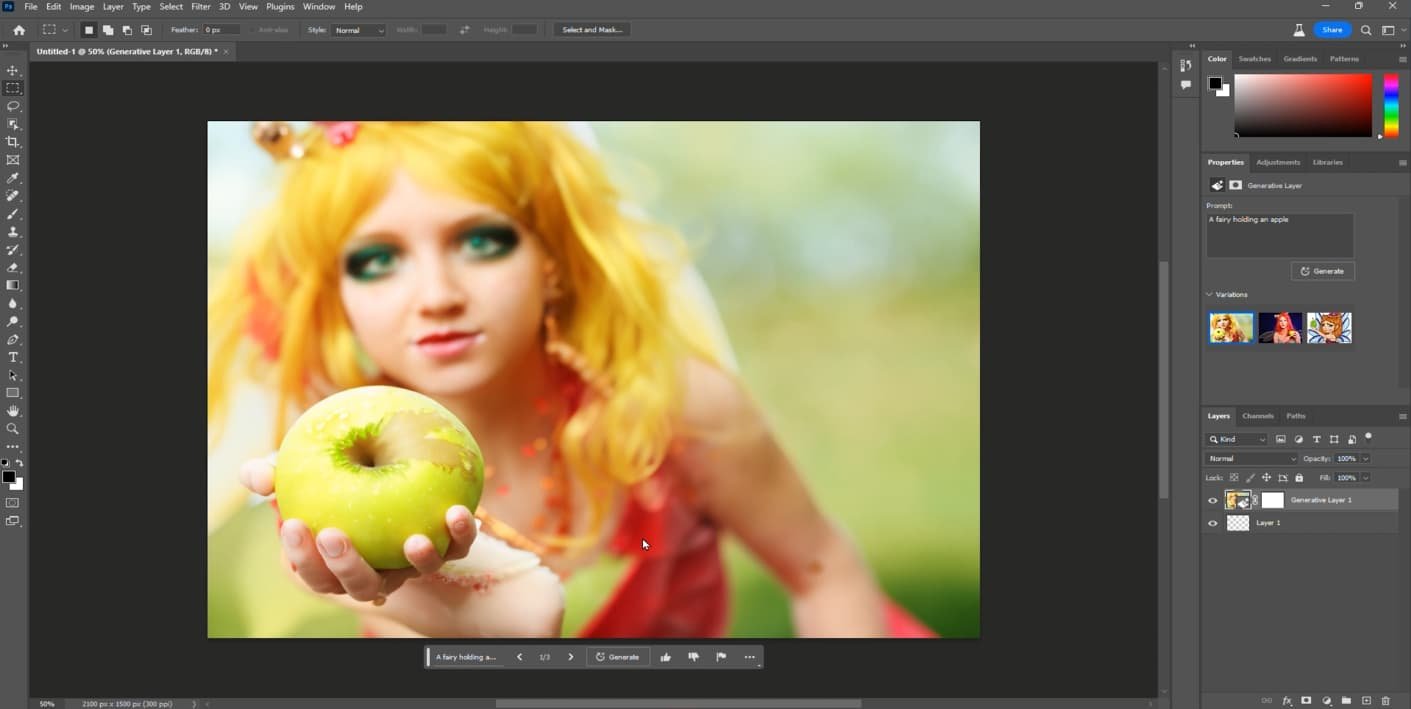Select the second variation thumbnail
This screenshot has width=1411, height=709.
click(x=1280, y=328)
